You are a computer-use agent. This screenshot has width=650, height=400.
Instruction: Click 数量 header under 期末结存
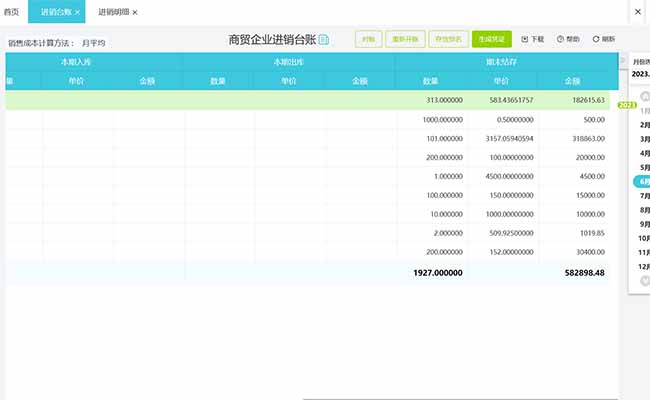pyautogui.click(x=430, y=81)
